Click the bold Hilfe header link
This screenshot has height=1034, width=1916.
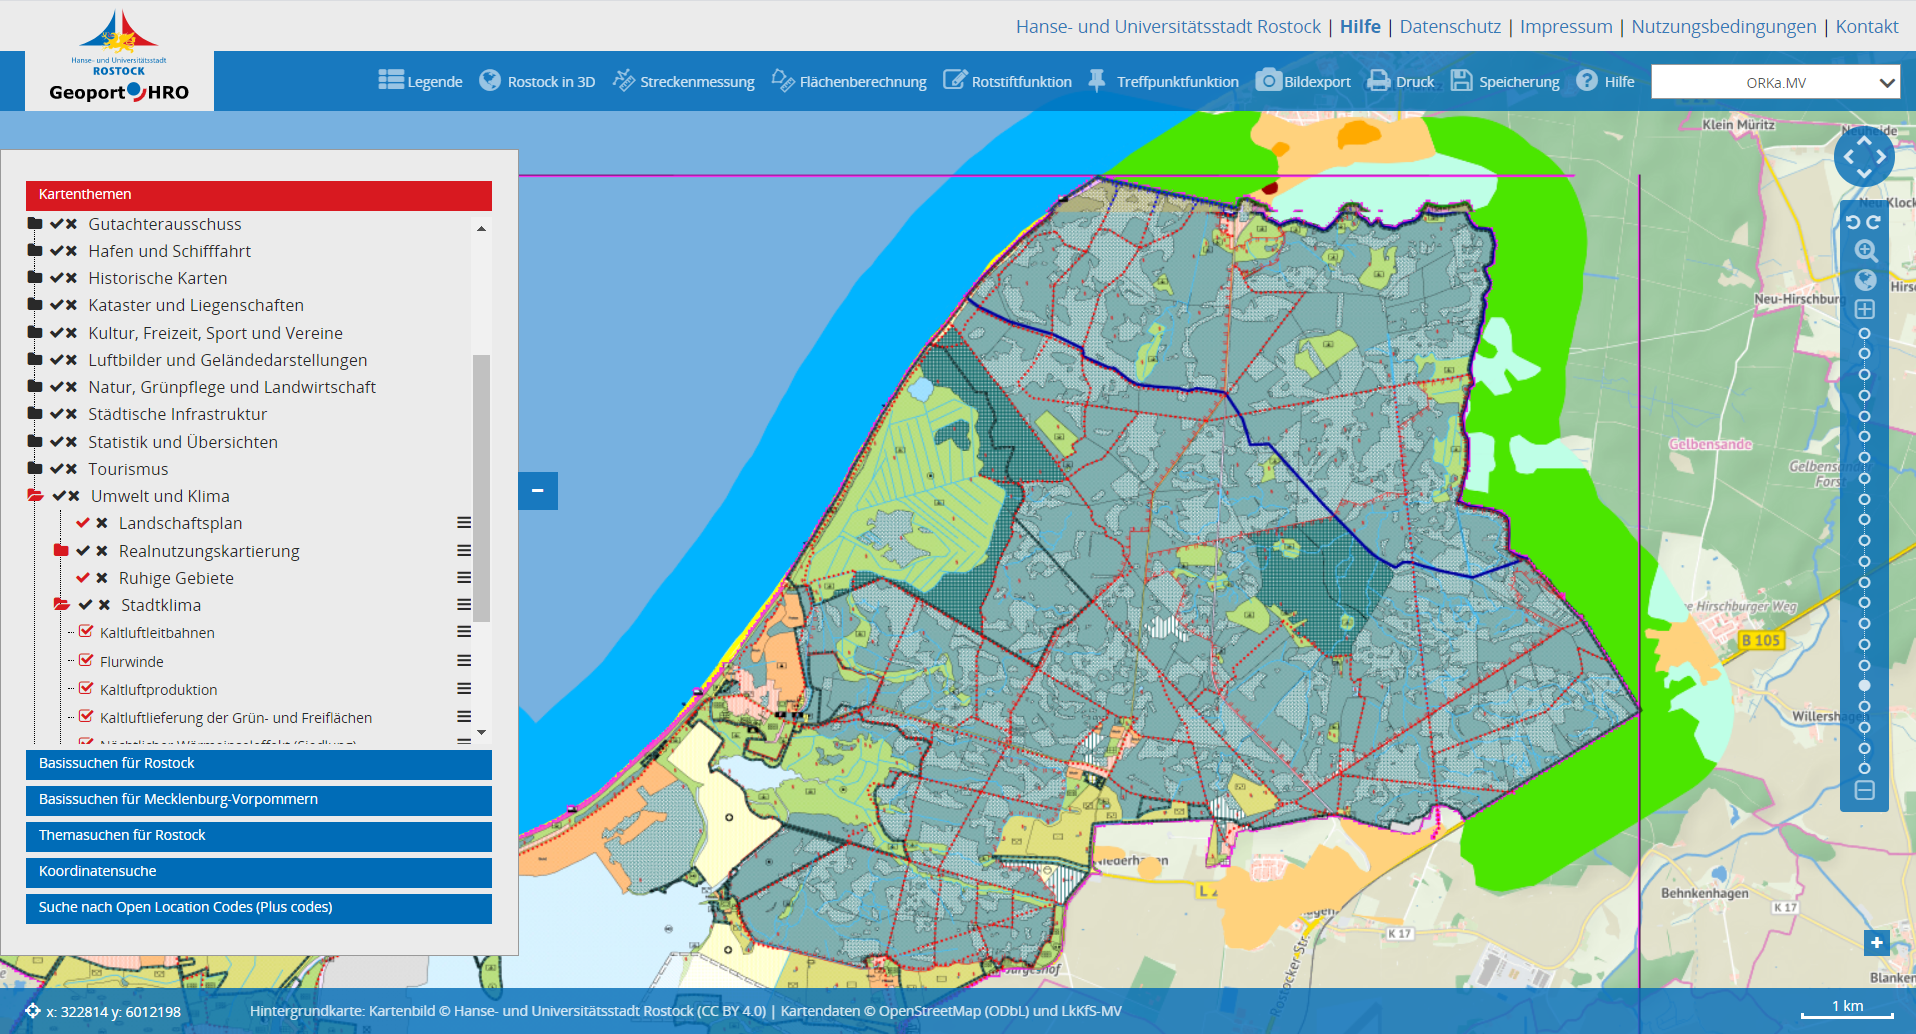(1360, 27)
